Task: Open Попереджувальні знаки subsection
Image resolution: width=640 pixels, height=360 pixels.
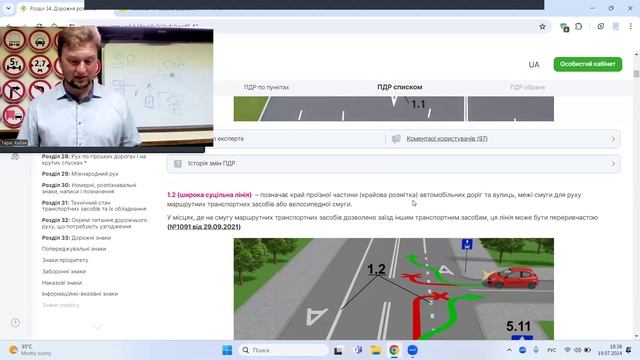Action: coord(74,249)
